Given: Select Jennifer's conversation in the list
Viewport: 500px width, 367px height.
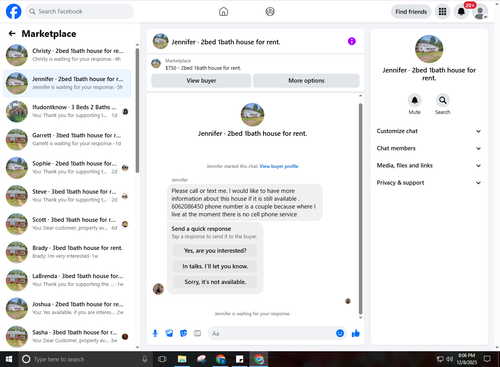Looking at the screenshot, I should point(68,83).
